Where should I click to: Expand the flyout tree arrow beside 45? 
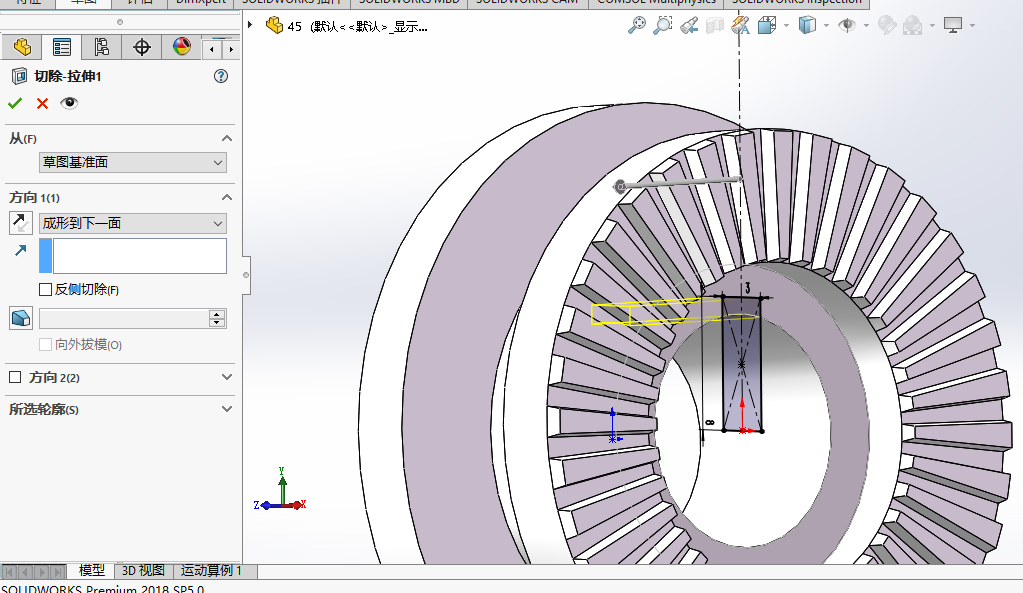click(x=250, y=25)
